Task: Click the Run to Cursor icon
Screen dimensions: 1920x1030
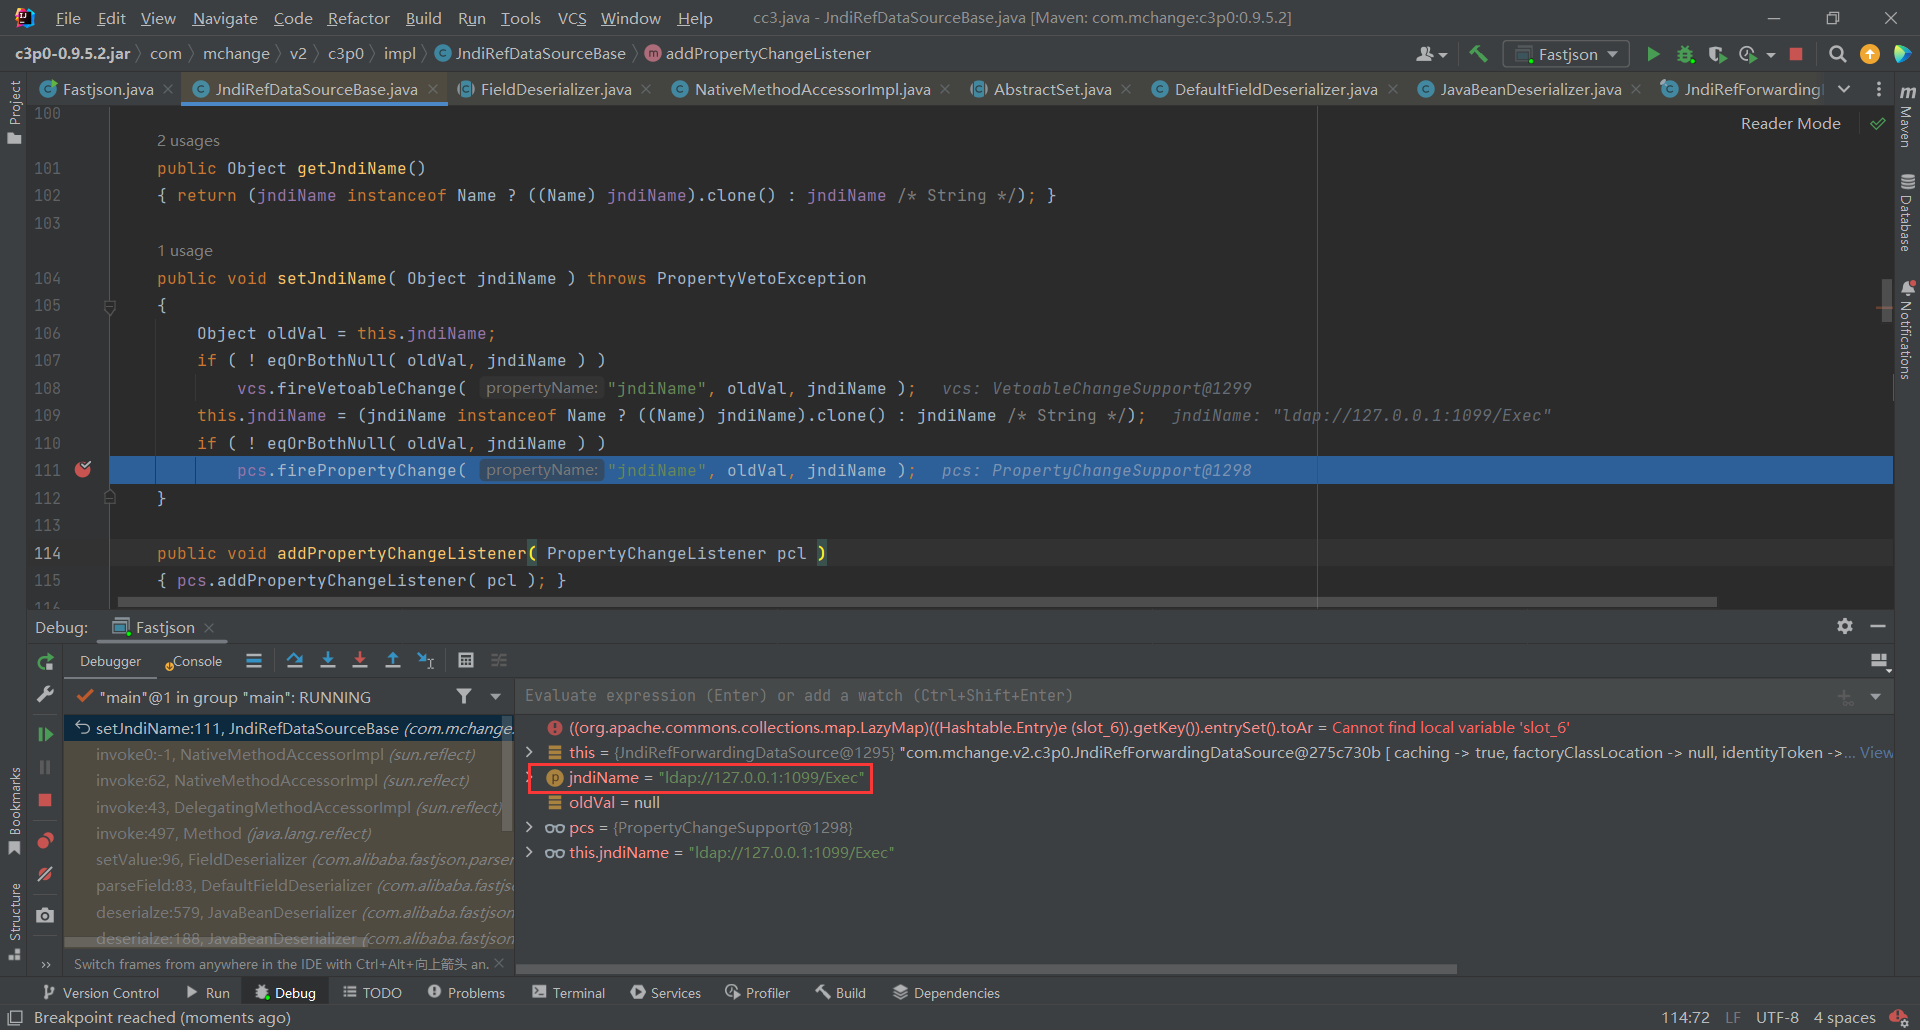Action: (x=426, y=660)
